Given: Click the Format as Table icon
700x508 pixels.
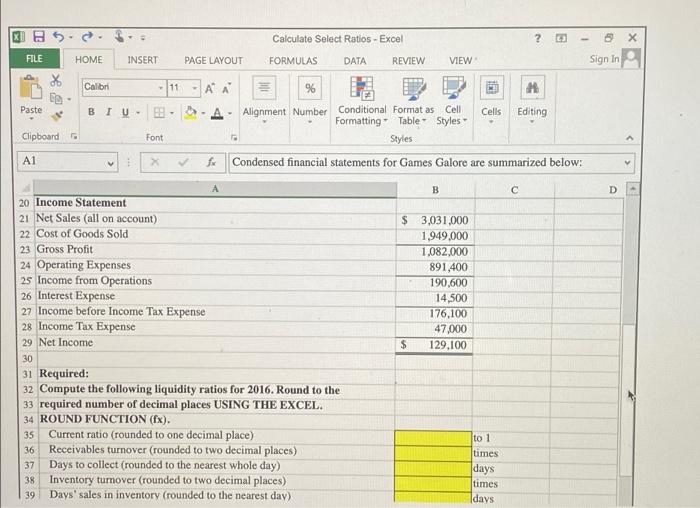Looking at the screenshot, I should (413, 88).
